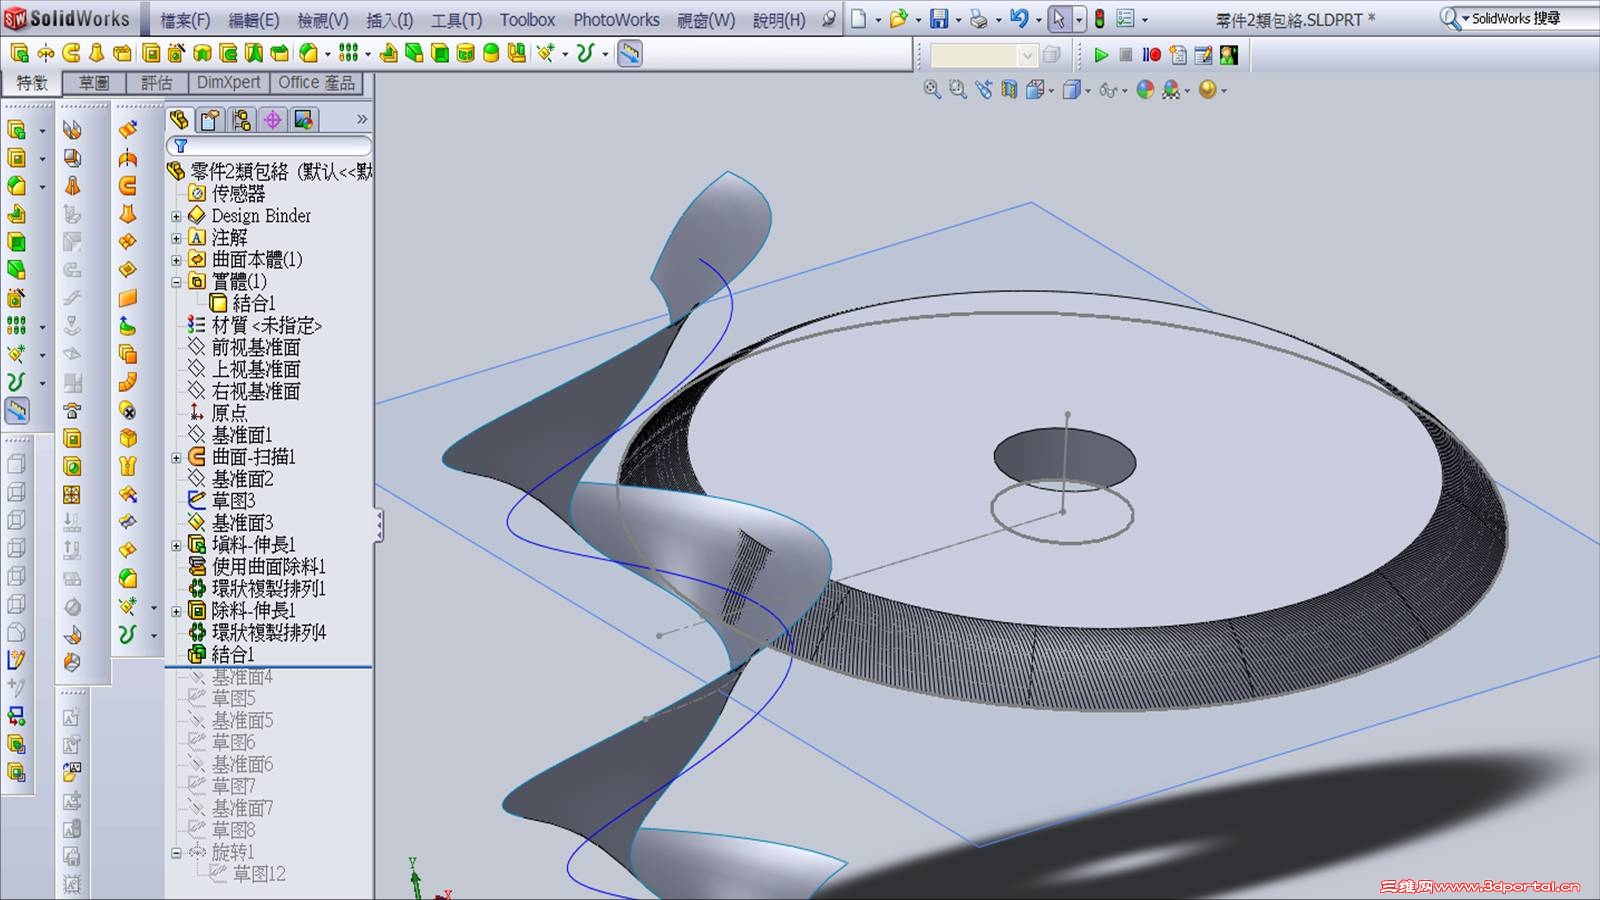Screen dimensions: 1600x900
Task: Open the DisplayManager tab icon
Action: 304,120
